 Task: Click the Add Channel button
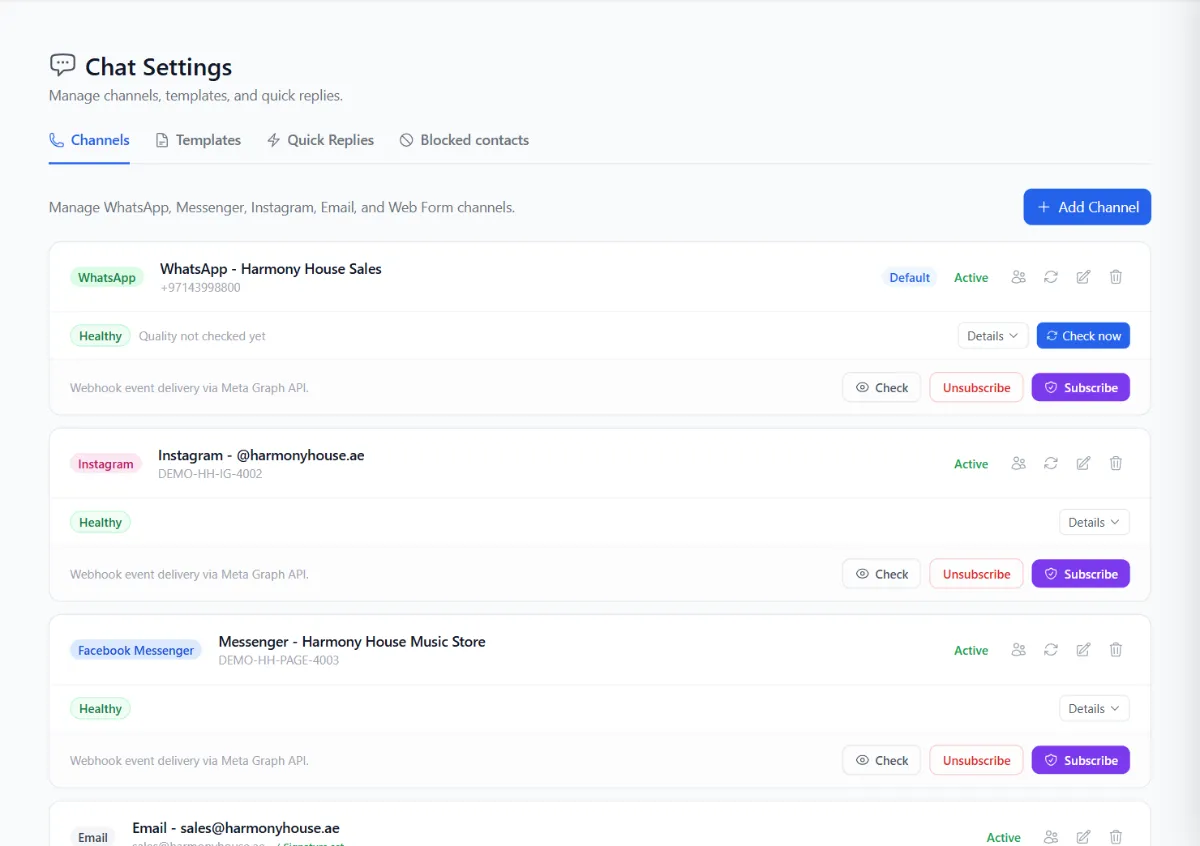1087,207
